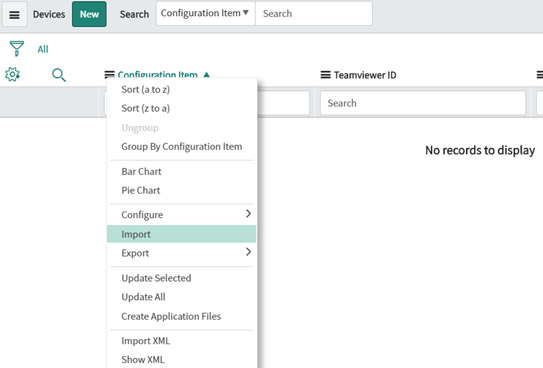The image size is (543, 368).
Task: Choose Update All
Action: coord(182,297)
